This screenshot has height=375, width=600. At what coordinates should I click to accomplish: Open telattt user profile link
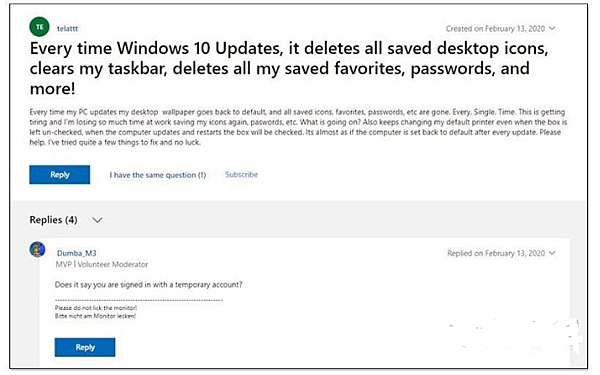(67, 28)
